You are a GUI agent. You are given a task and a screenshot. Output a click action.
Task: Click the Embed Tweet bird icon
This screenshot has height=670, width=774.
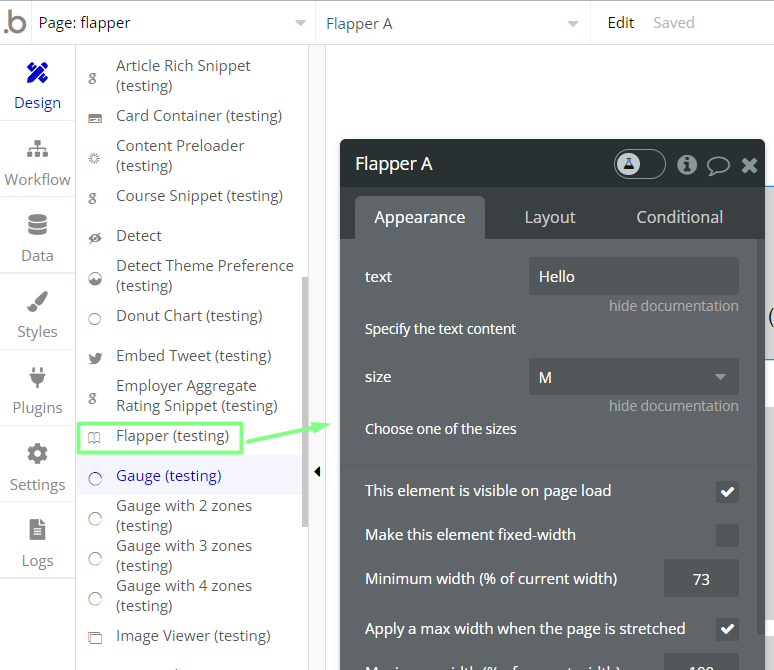95,358
